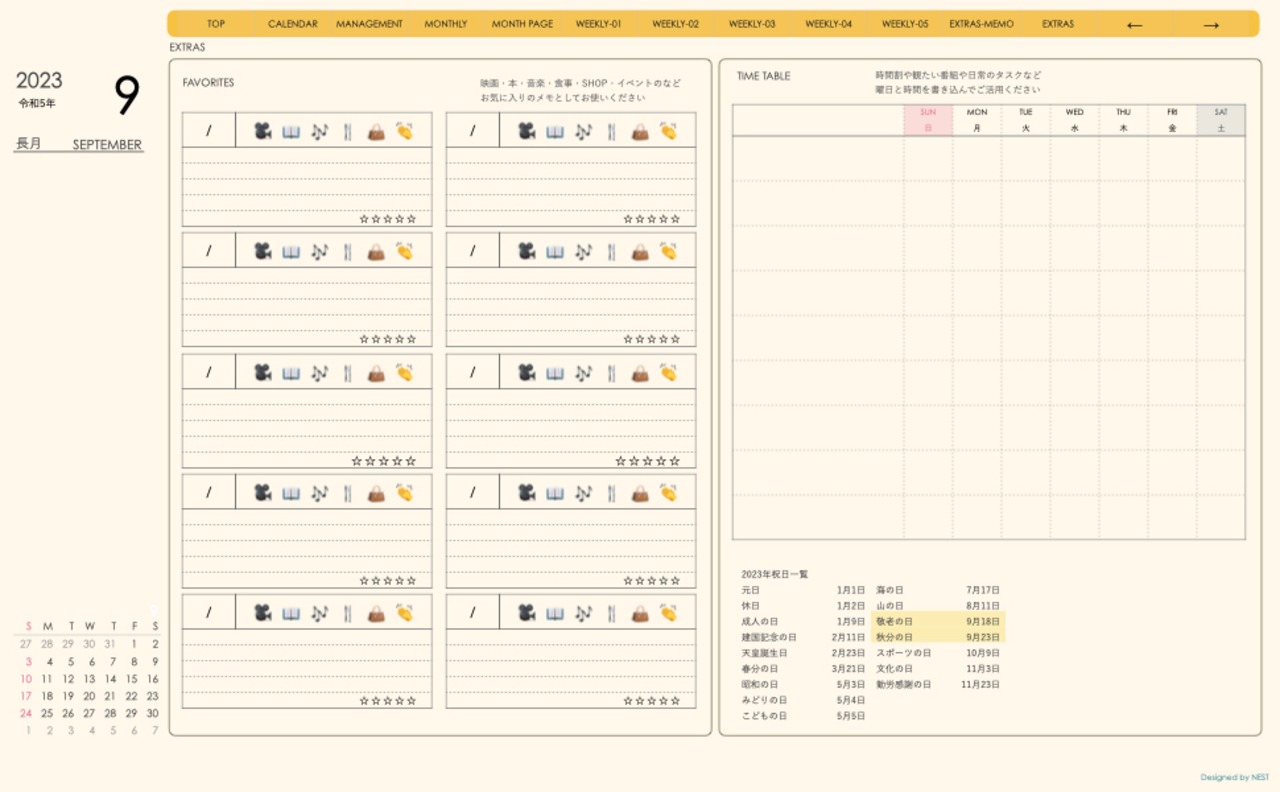The width and height of the screenshot is (1280, 792).
Task: Tap clapping hands icon in bottom-right favorites card
Action: point(668,613)
